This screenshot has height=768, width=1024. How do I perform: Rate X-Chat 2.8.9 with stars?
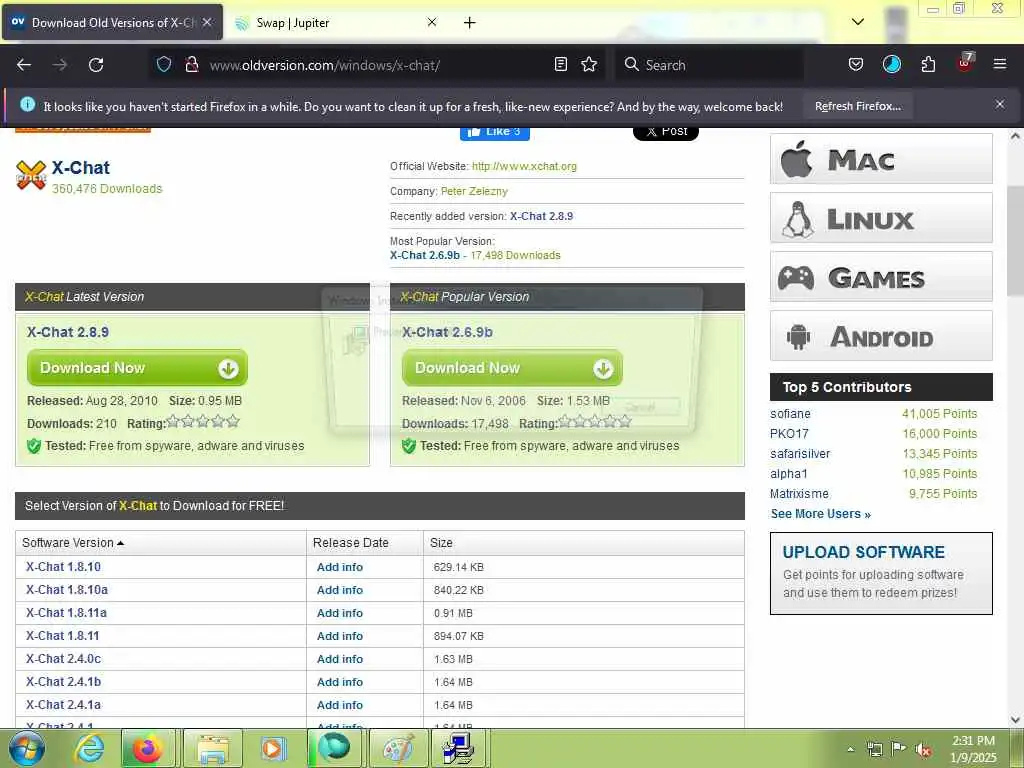point(203,421)
